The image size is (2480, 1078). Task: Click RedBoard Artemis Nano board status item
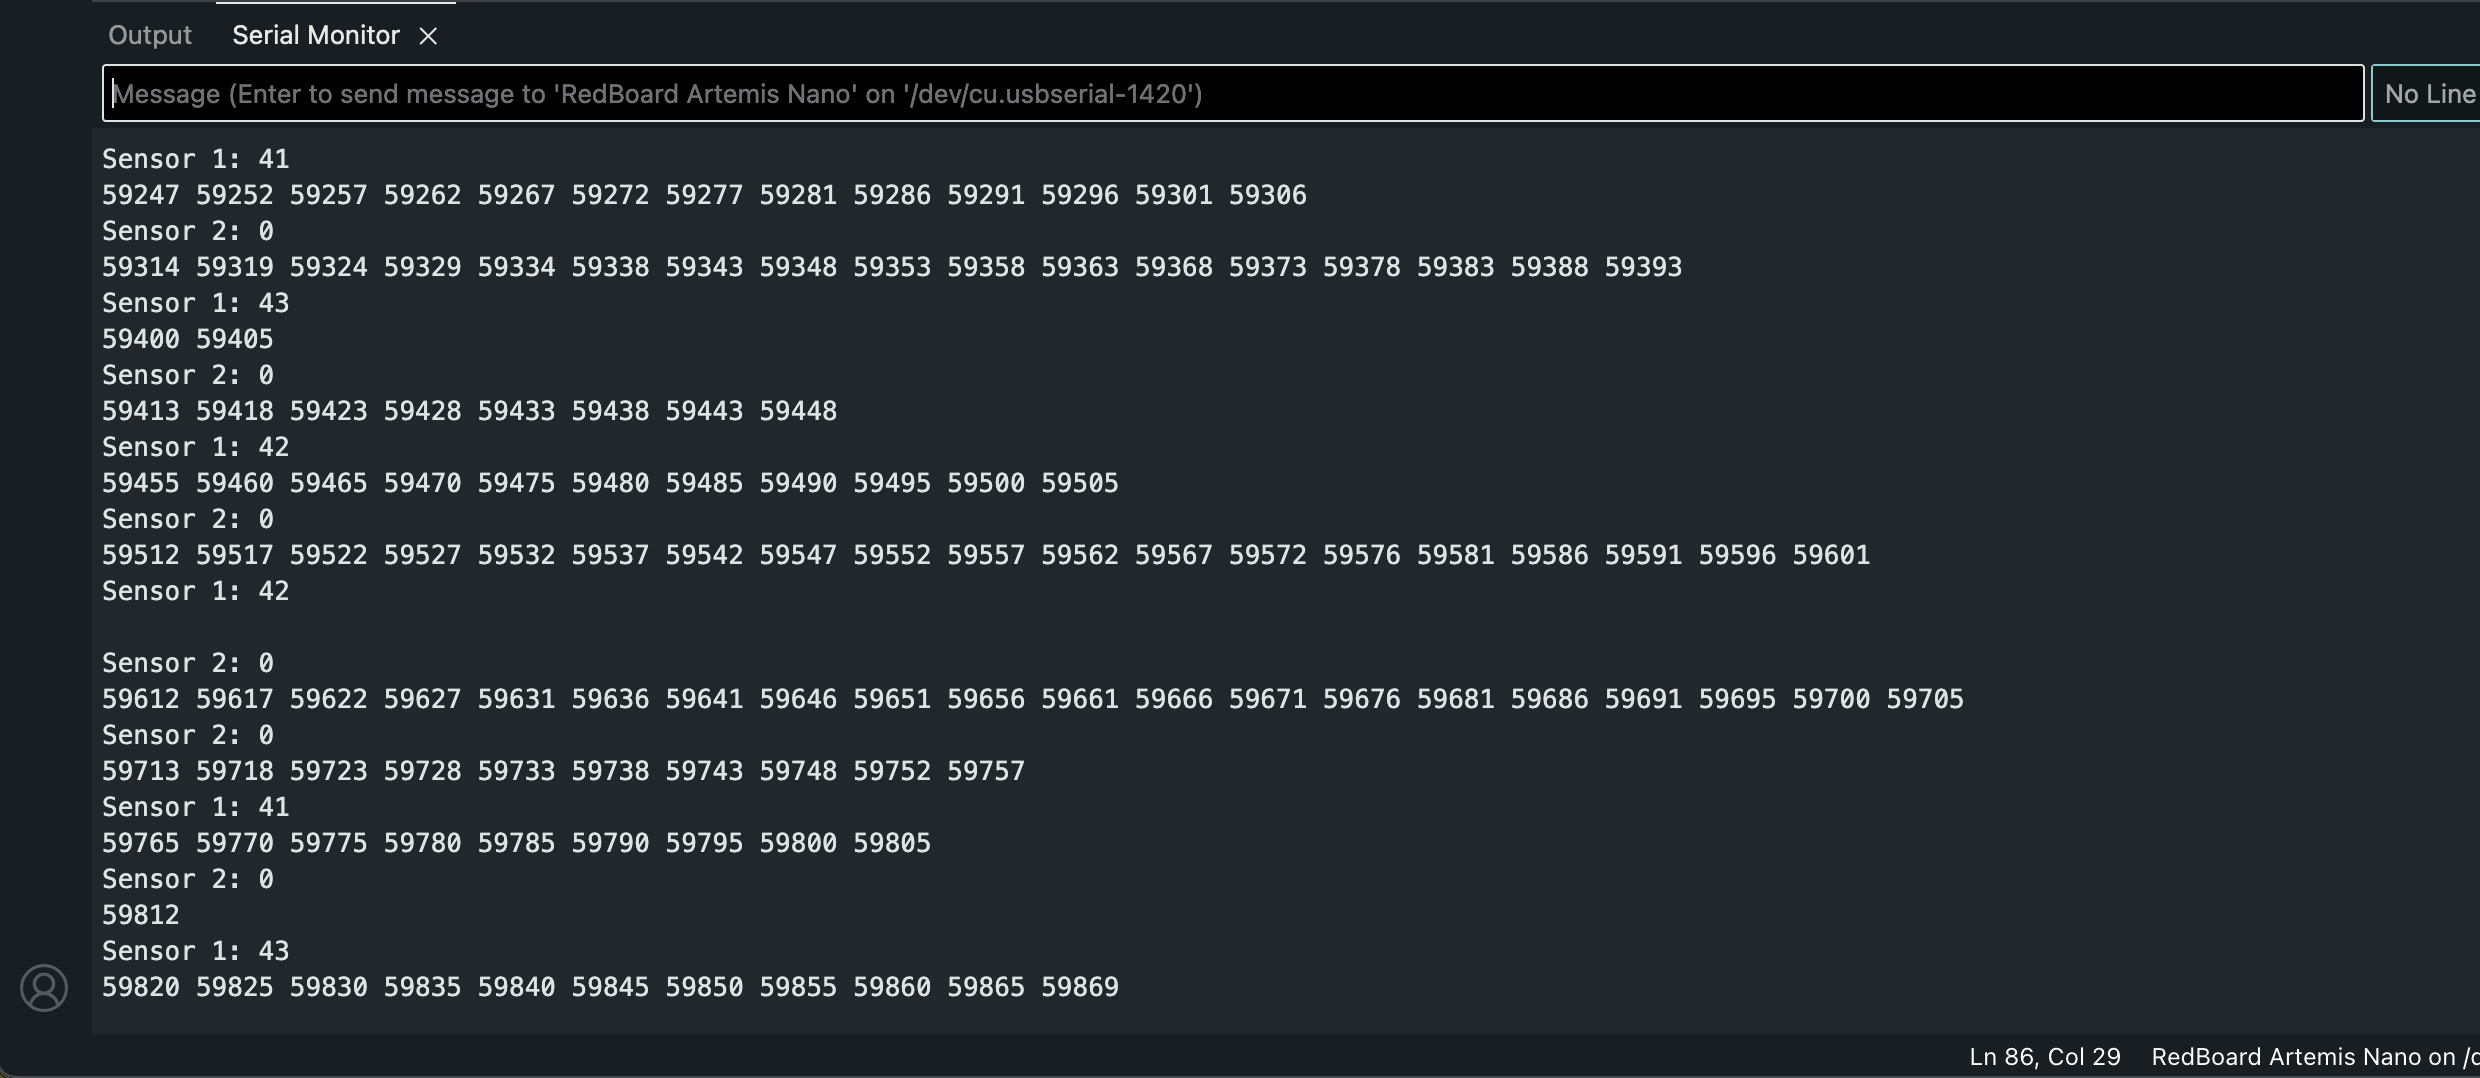[x=2313, y=1057]
